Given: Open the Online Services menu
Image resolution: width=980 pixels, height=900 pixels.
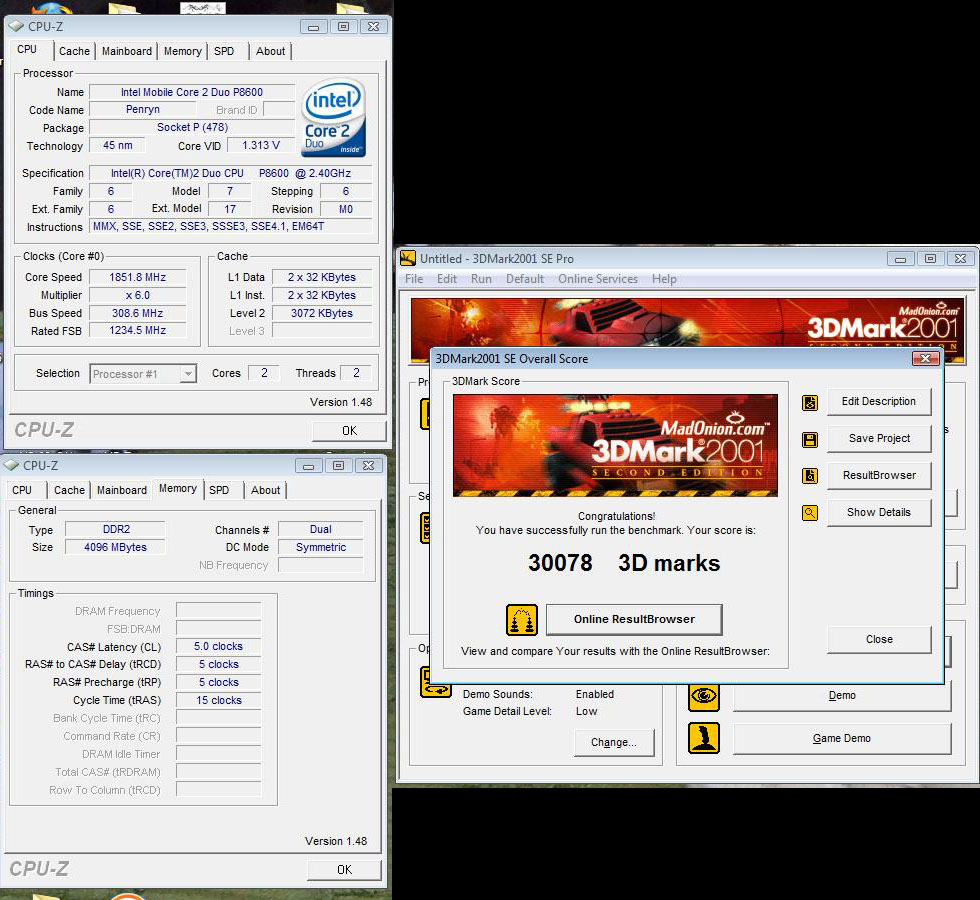Looking at the screenshot, I should point(597,279).
